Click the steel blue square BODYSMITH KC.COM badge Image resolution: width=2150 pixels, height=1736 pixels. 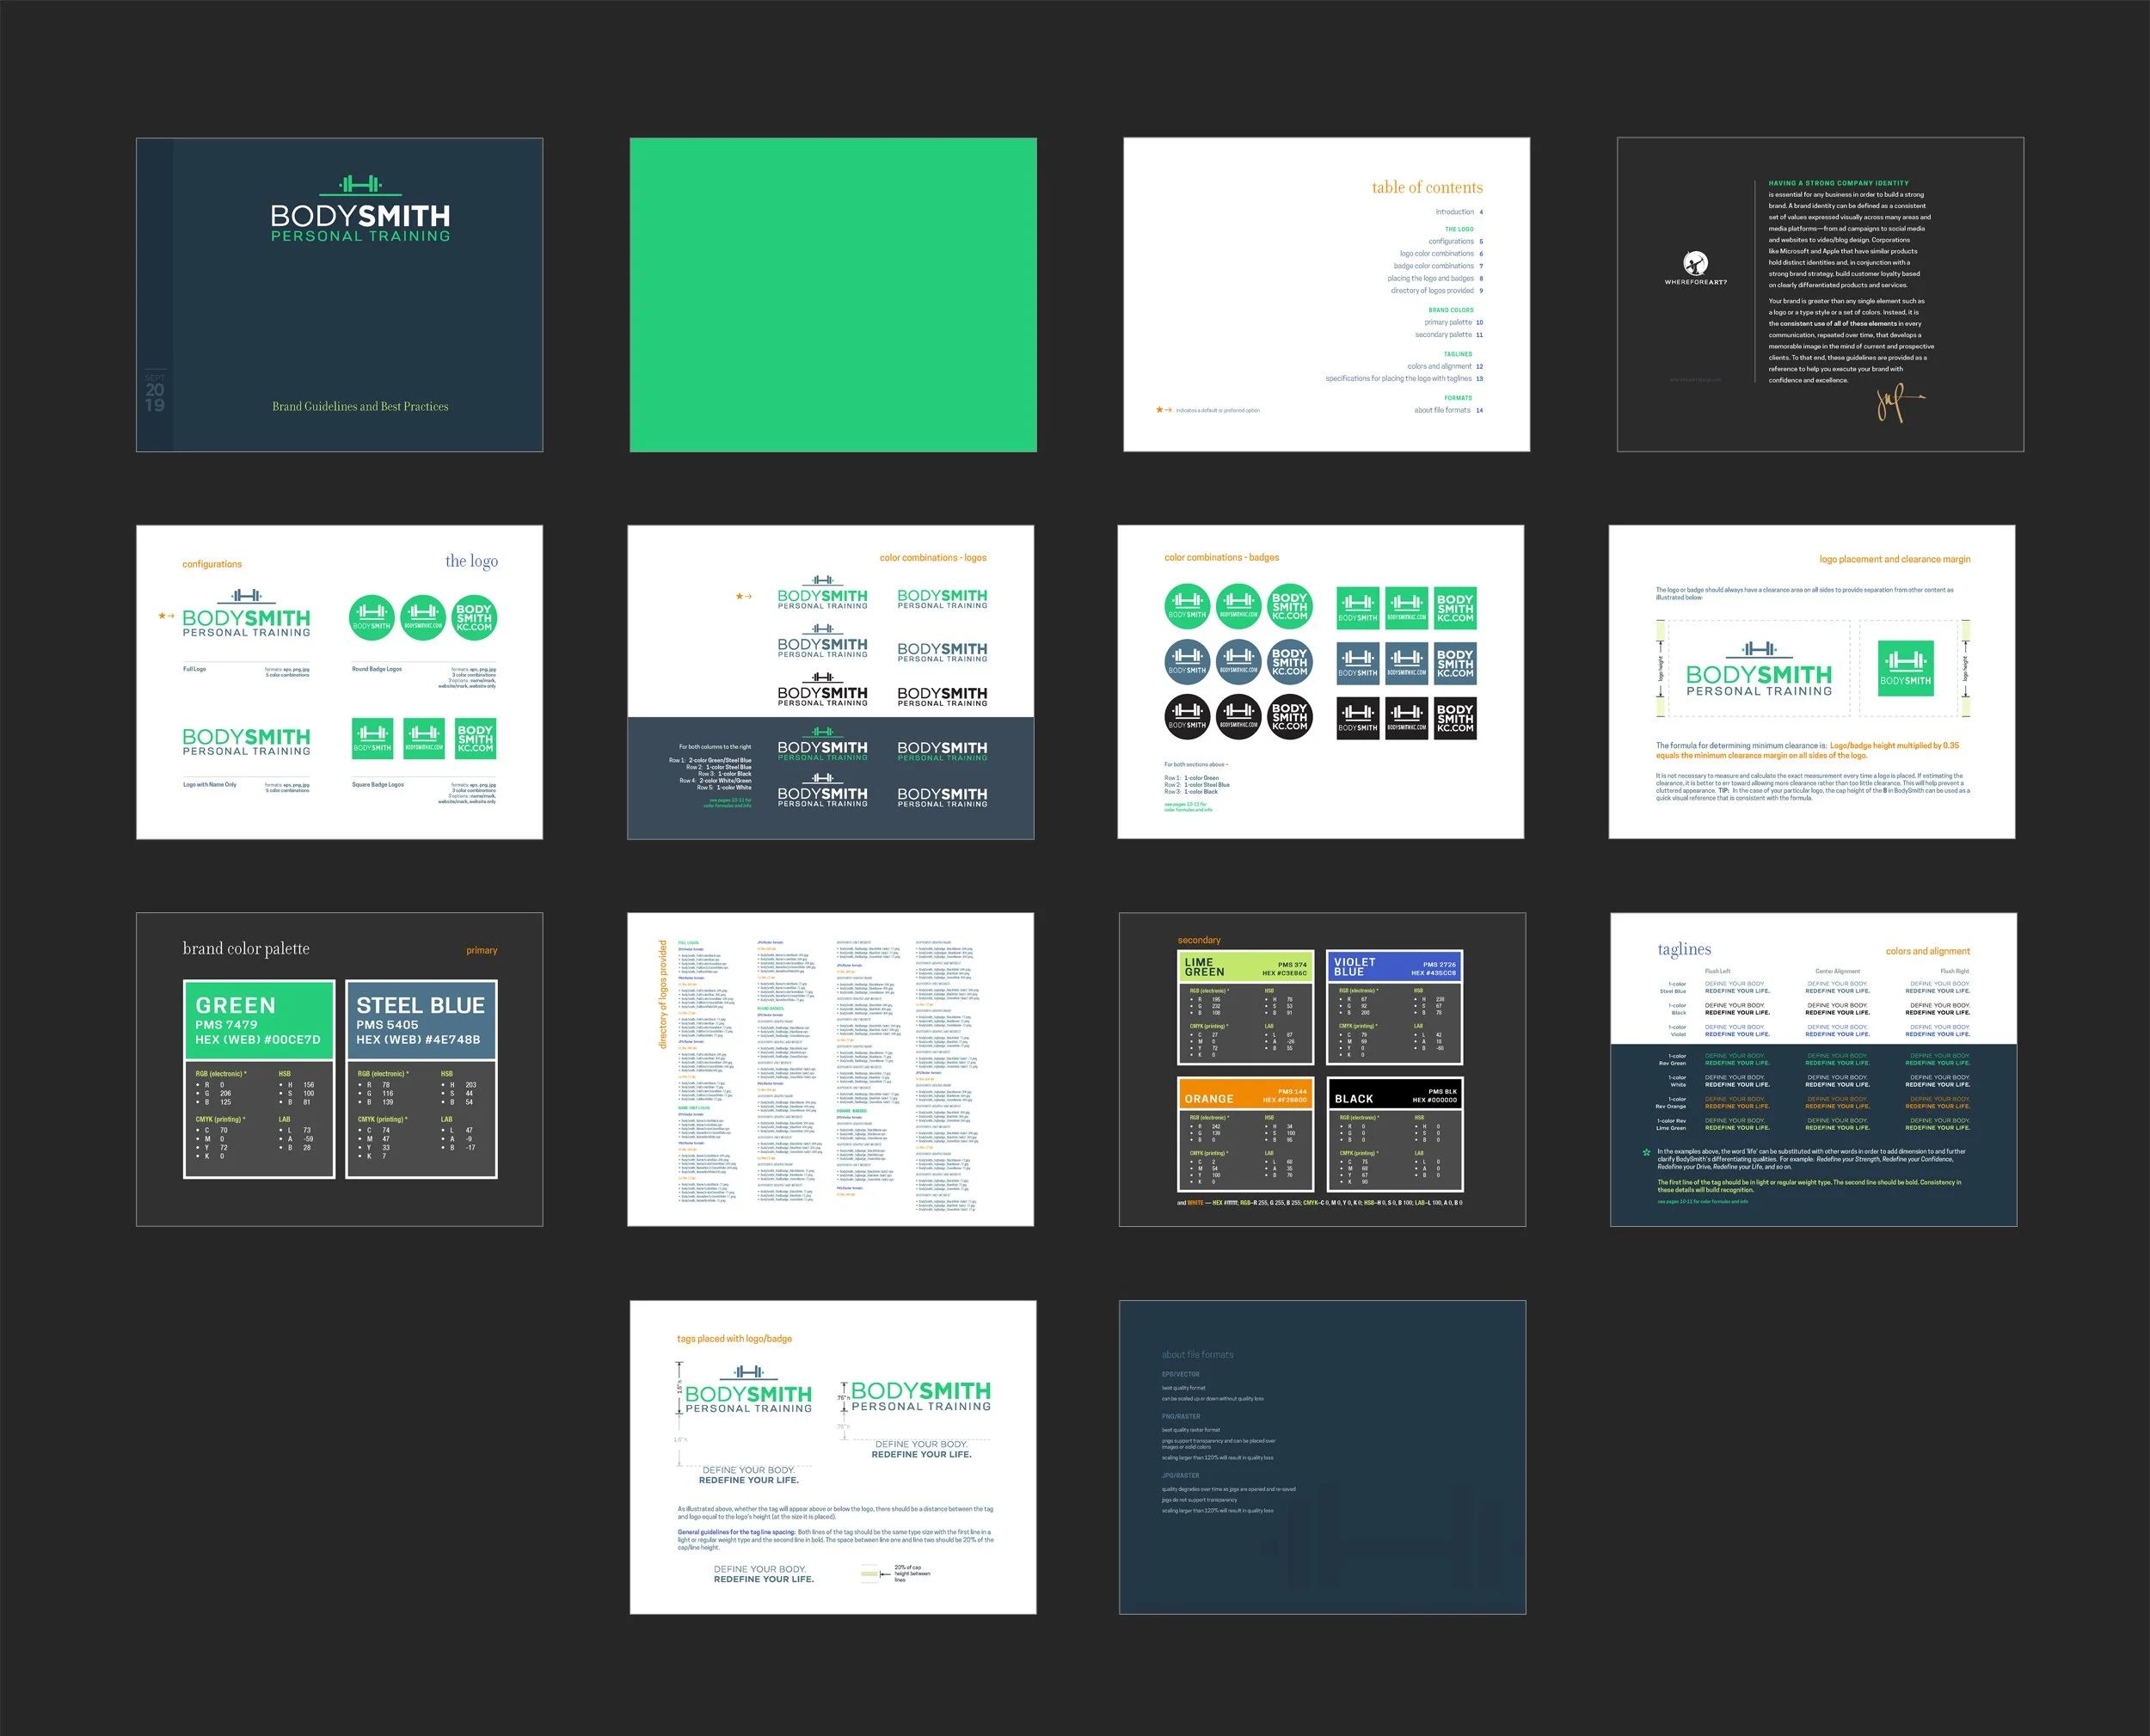pos(1455,662)
